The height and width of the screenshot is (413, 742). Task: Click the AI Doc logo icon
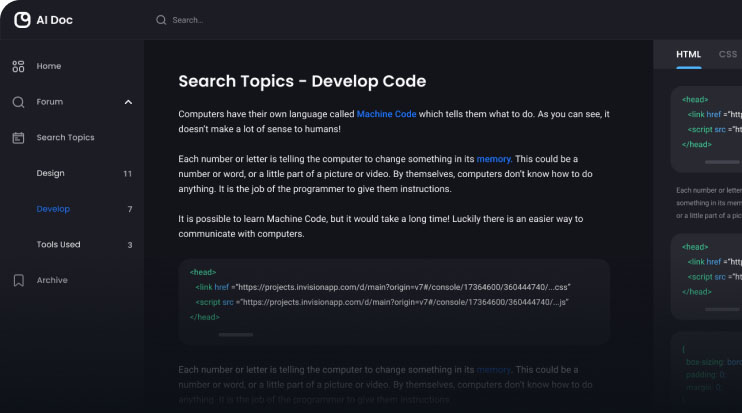pos(22,20)
